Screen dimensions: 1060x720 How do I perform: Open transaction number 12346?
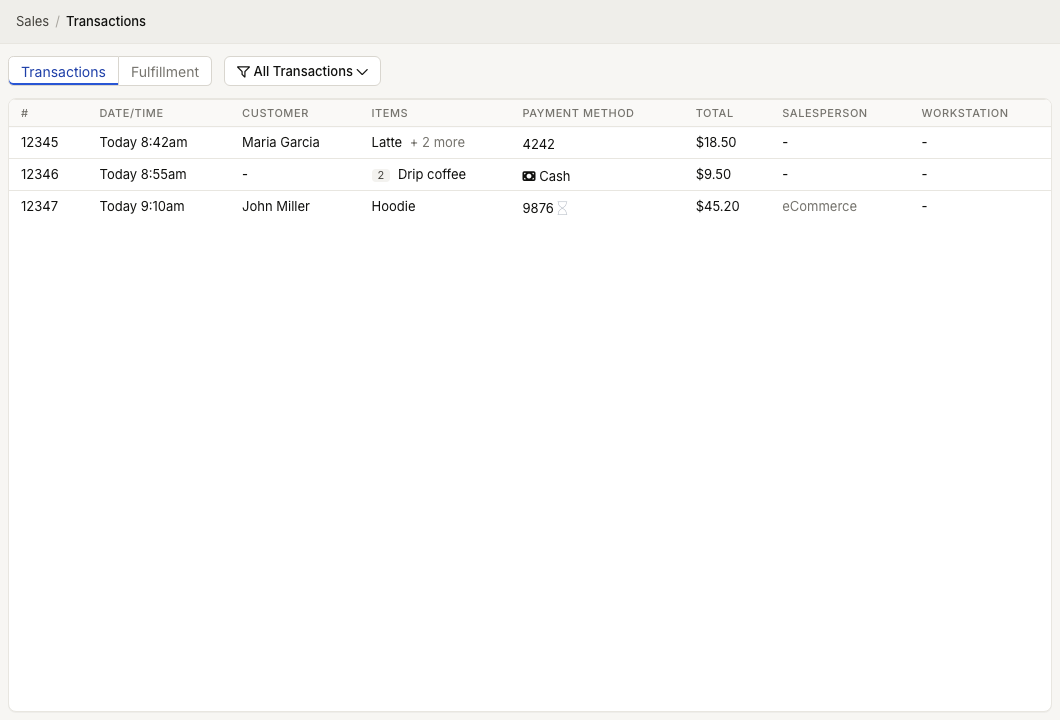pyautogui.click(x=40, y=174)
